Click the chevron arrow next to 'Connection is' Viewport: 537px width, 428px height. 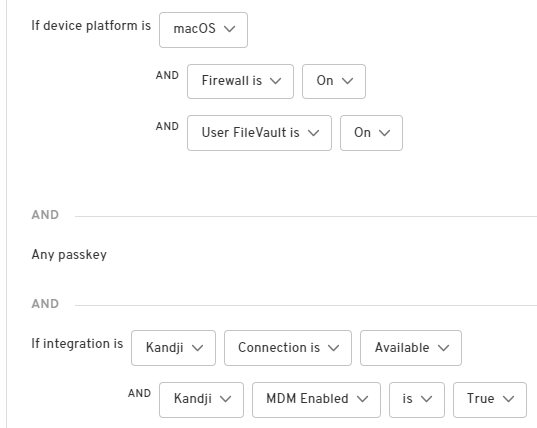(x=333, y=348)
